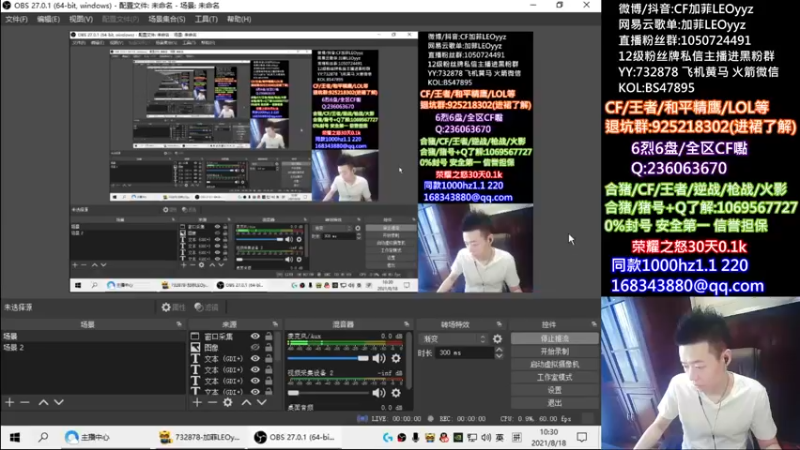Click 退出 to exit OBS
800x450 pixels.
pyautogui.click(x=555, y=403)
